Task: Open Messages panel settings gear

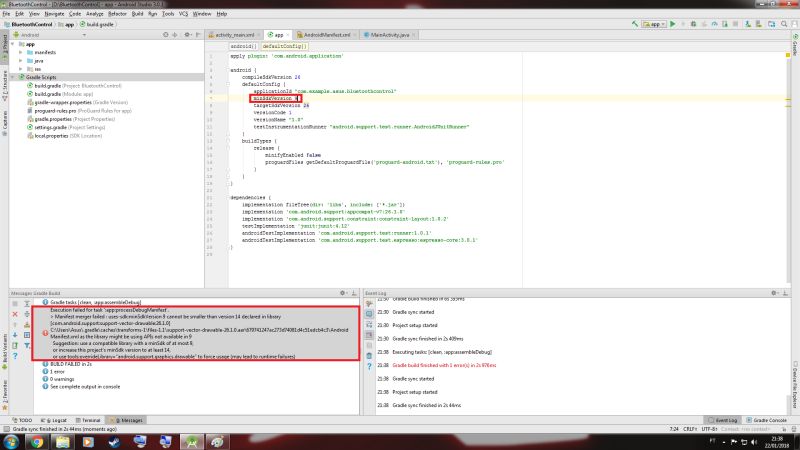Action: (x=343, y=293)
